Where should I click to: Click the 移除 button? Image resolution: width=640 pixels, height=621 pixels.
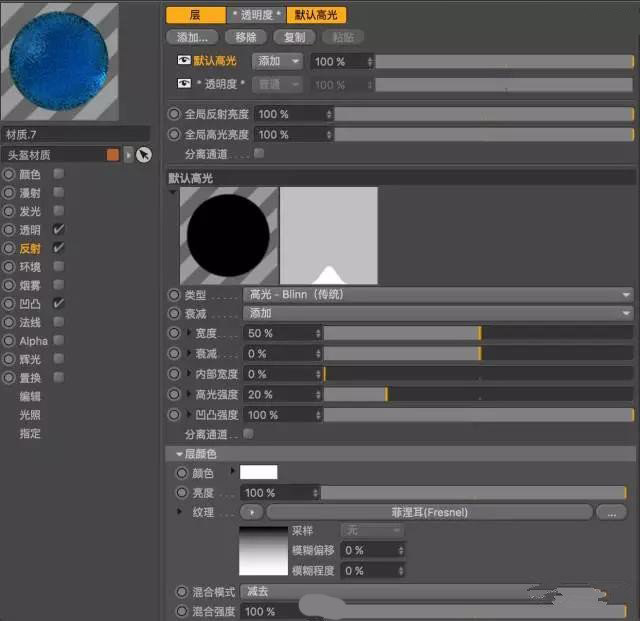tap(246, 38)
